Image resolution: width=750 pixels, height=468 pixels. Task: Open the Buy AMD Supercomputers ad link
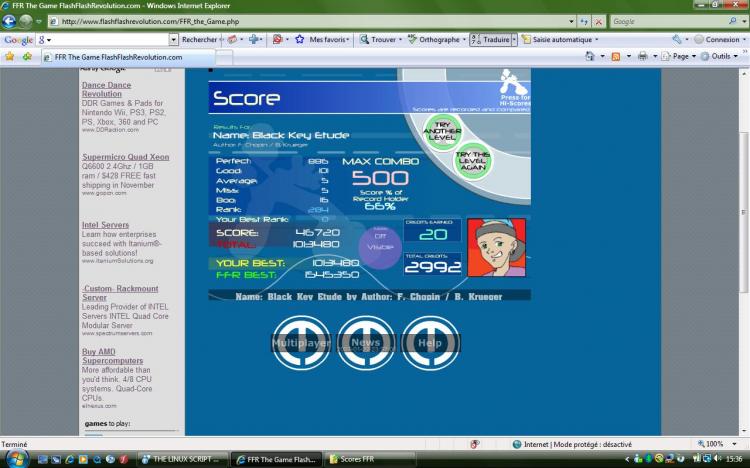pos(112,356)
